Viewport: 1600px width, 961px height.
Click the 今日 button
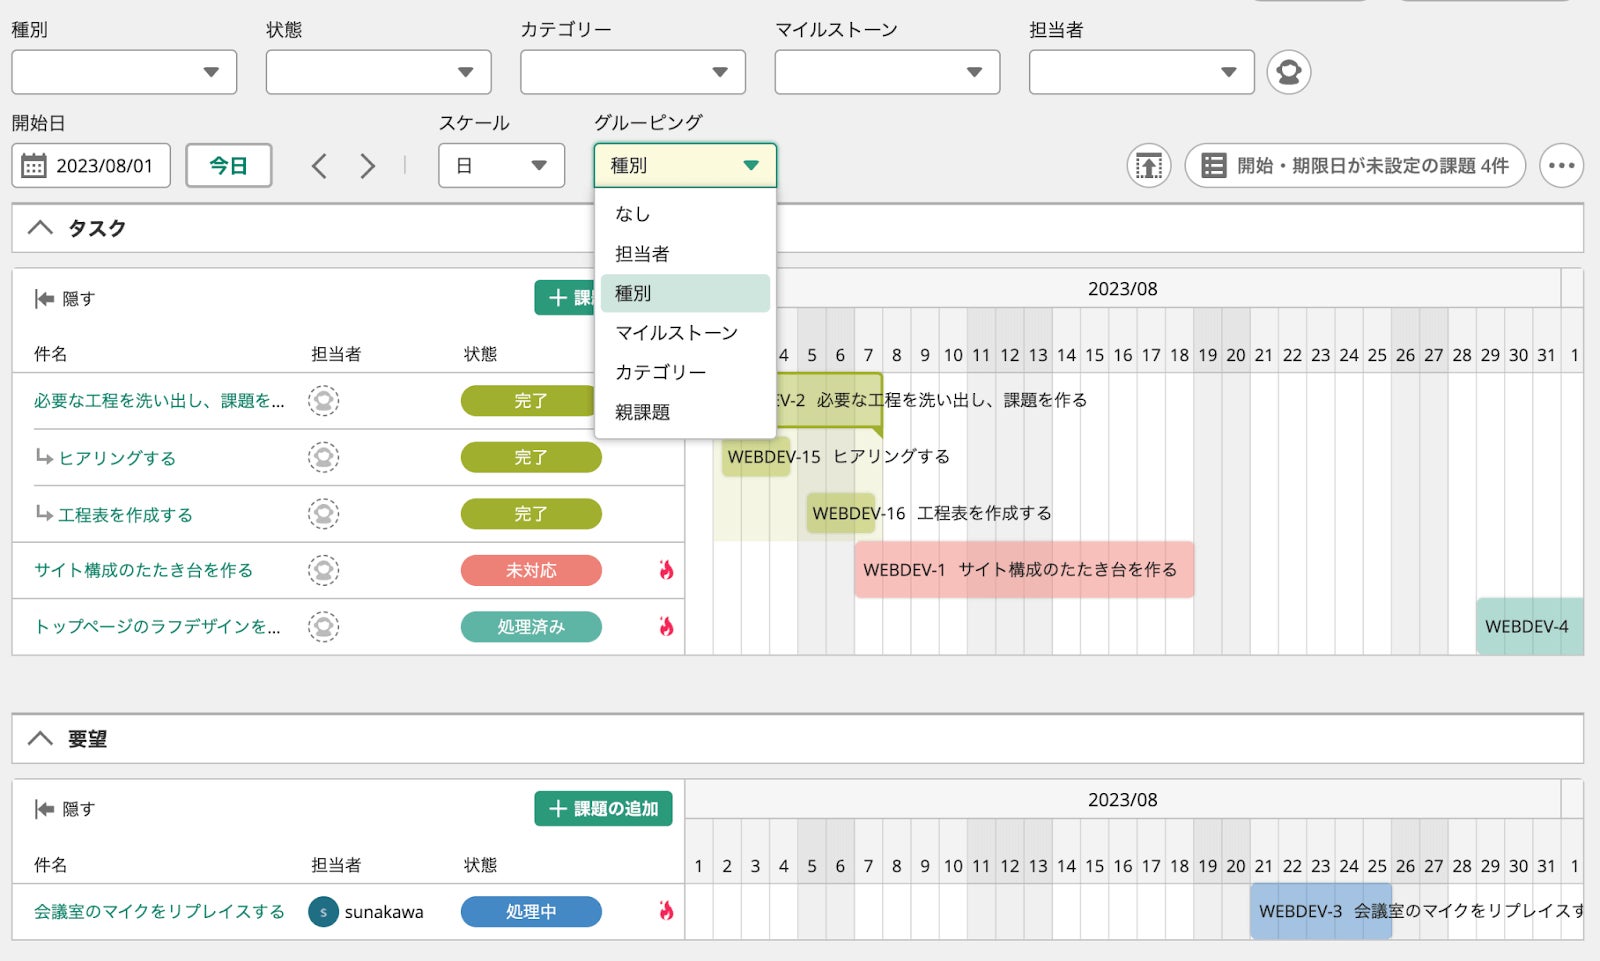tap(229, 166)
